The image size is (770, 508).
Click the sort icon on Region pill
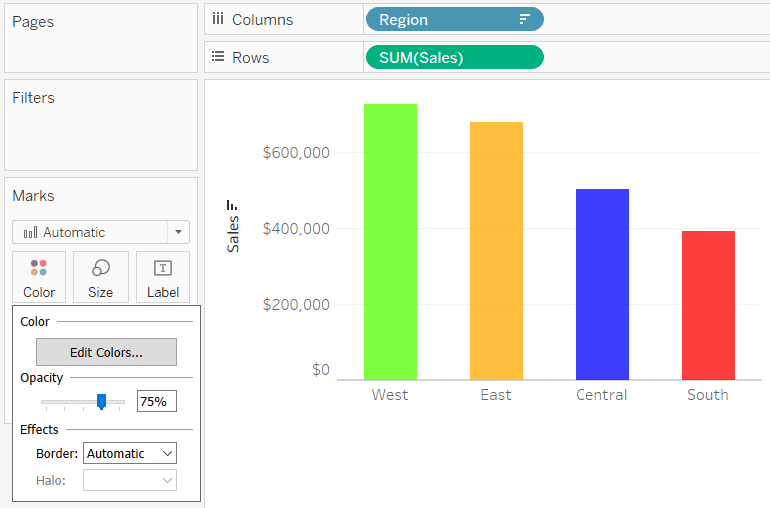(x=524, y=20)
